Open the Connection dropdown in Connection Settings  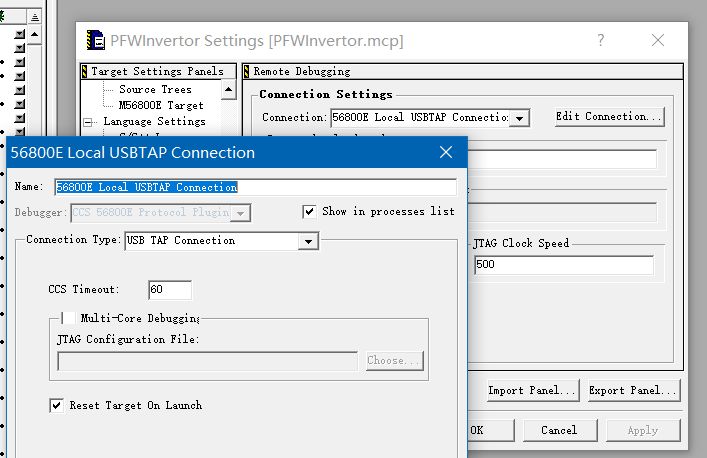click(520, 118)
